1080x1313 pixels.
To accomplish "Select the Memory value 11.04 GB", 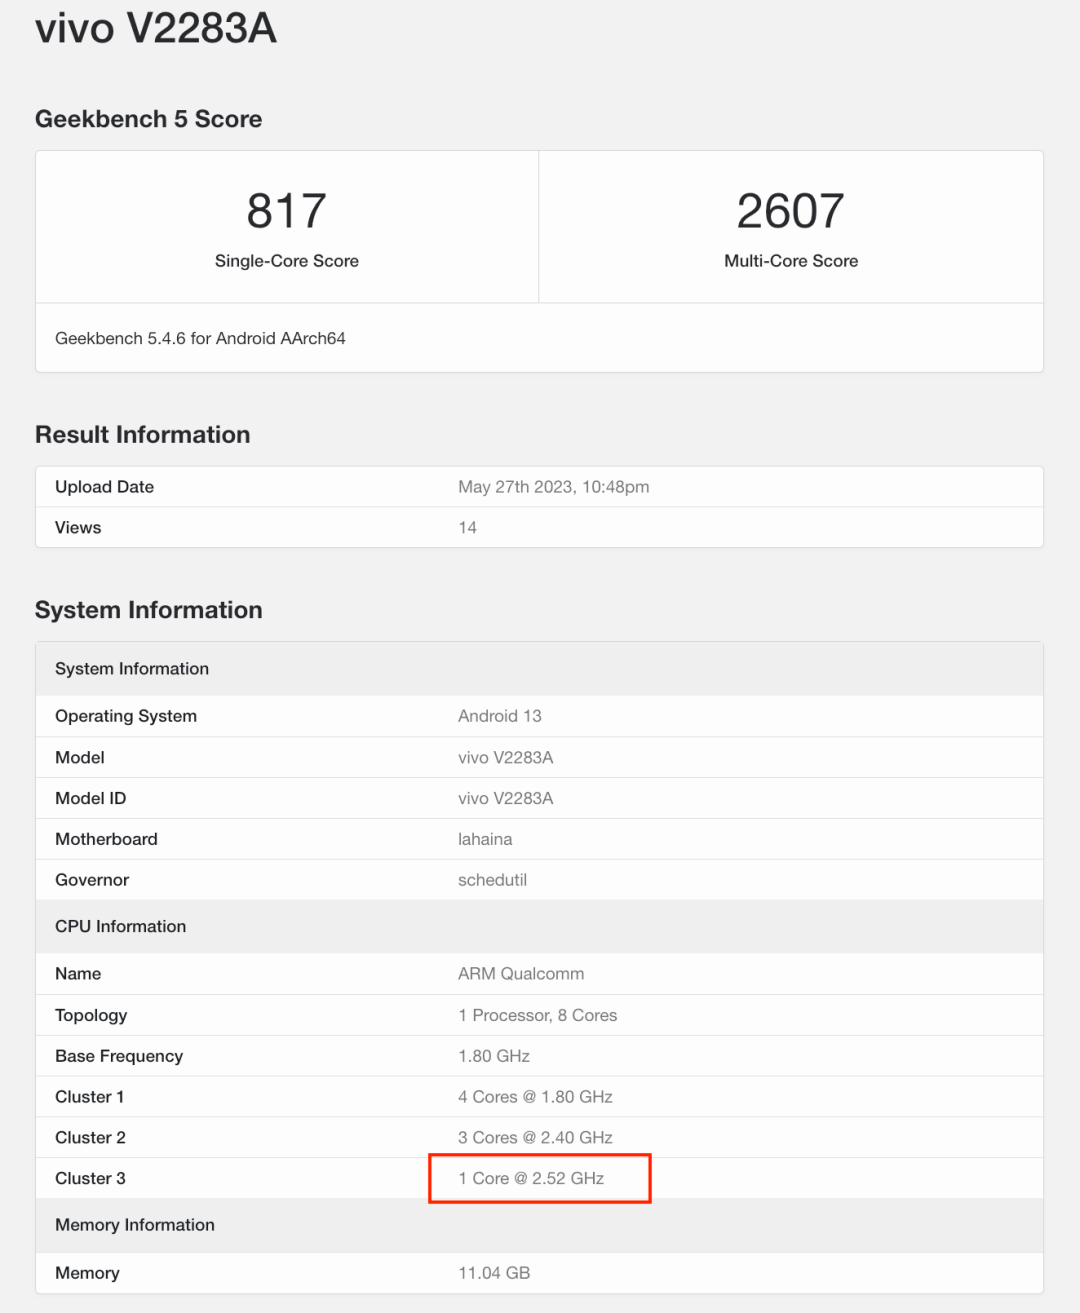I will point(493,1273).
